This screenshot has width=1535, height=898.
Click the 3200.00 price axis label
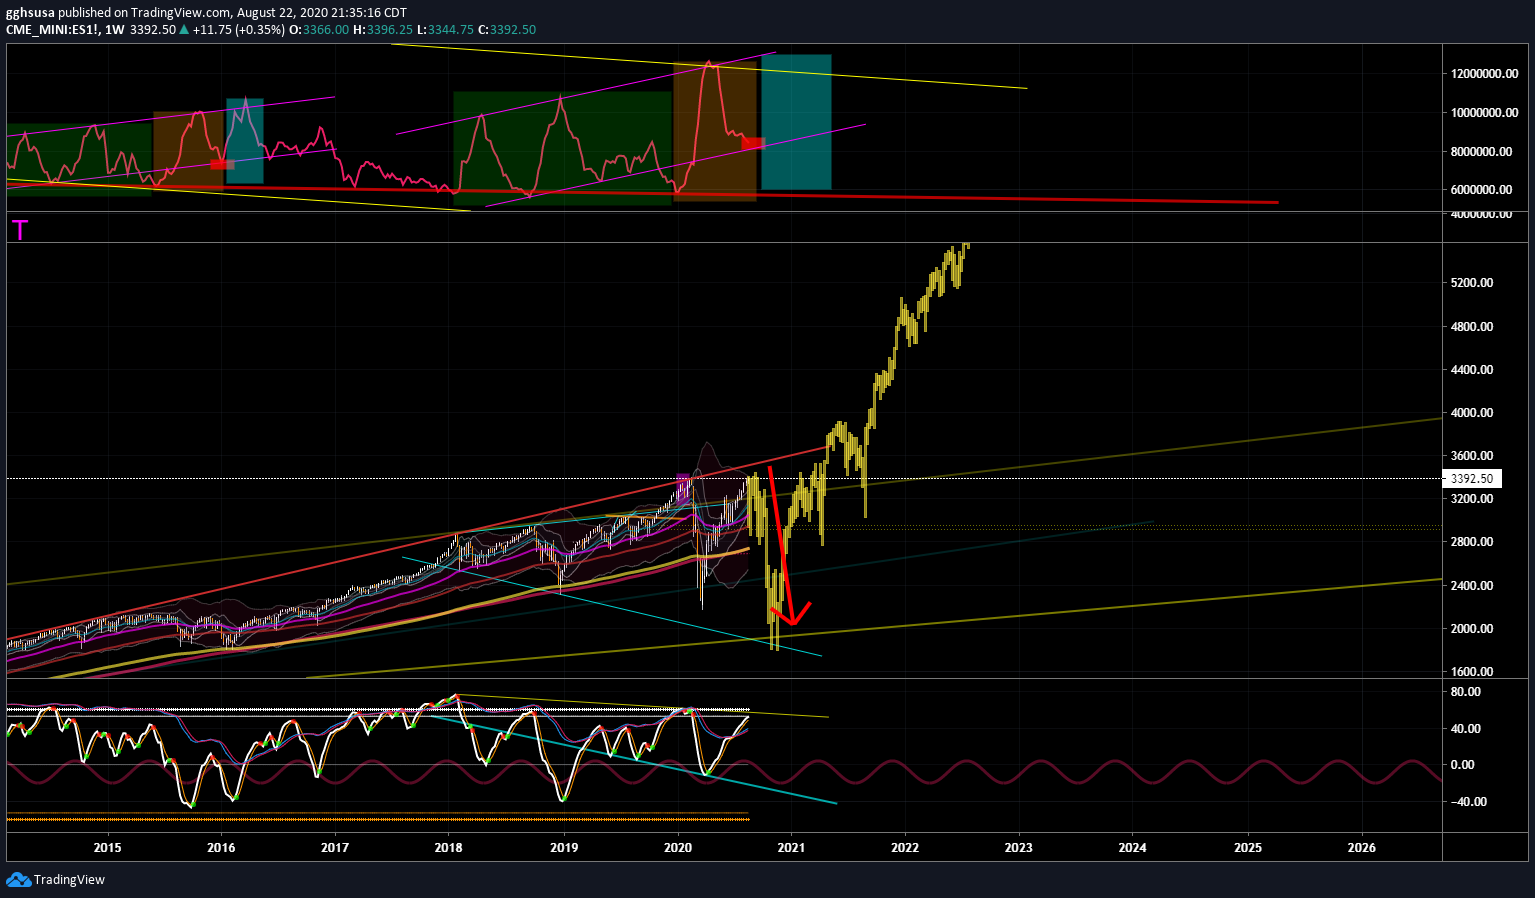(x=1472, y=499)
